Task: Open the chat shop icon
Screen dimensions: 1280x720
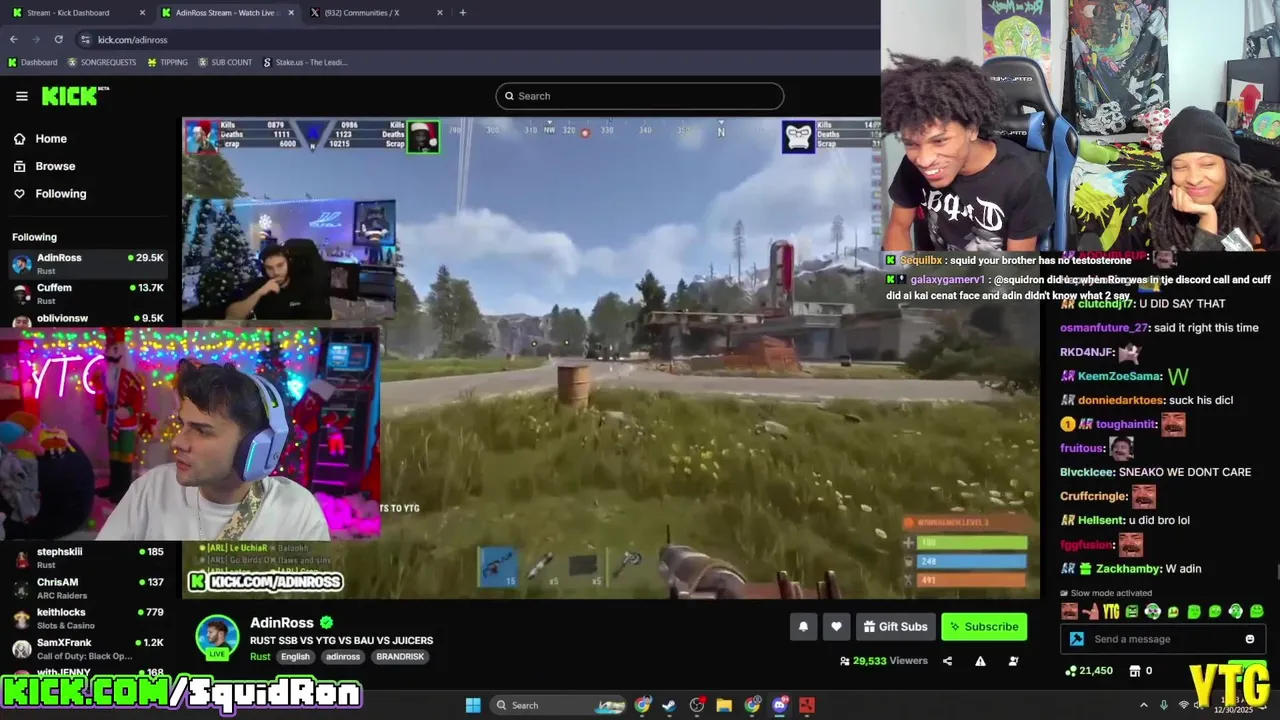Action: click(x=1137, y=671)
